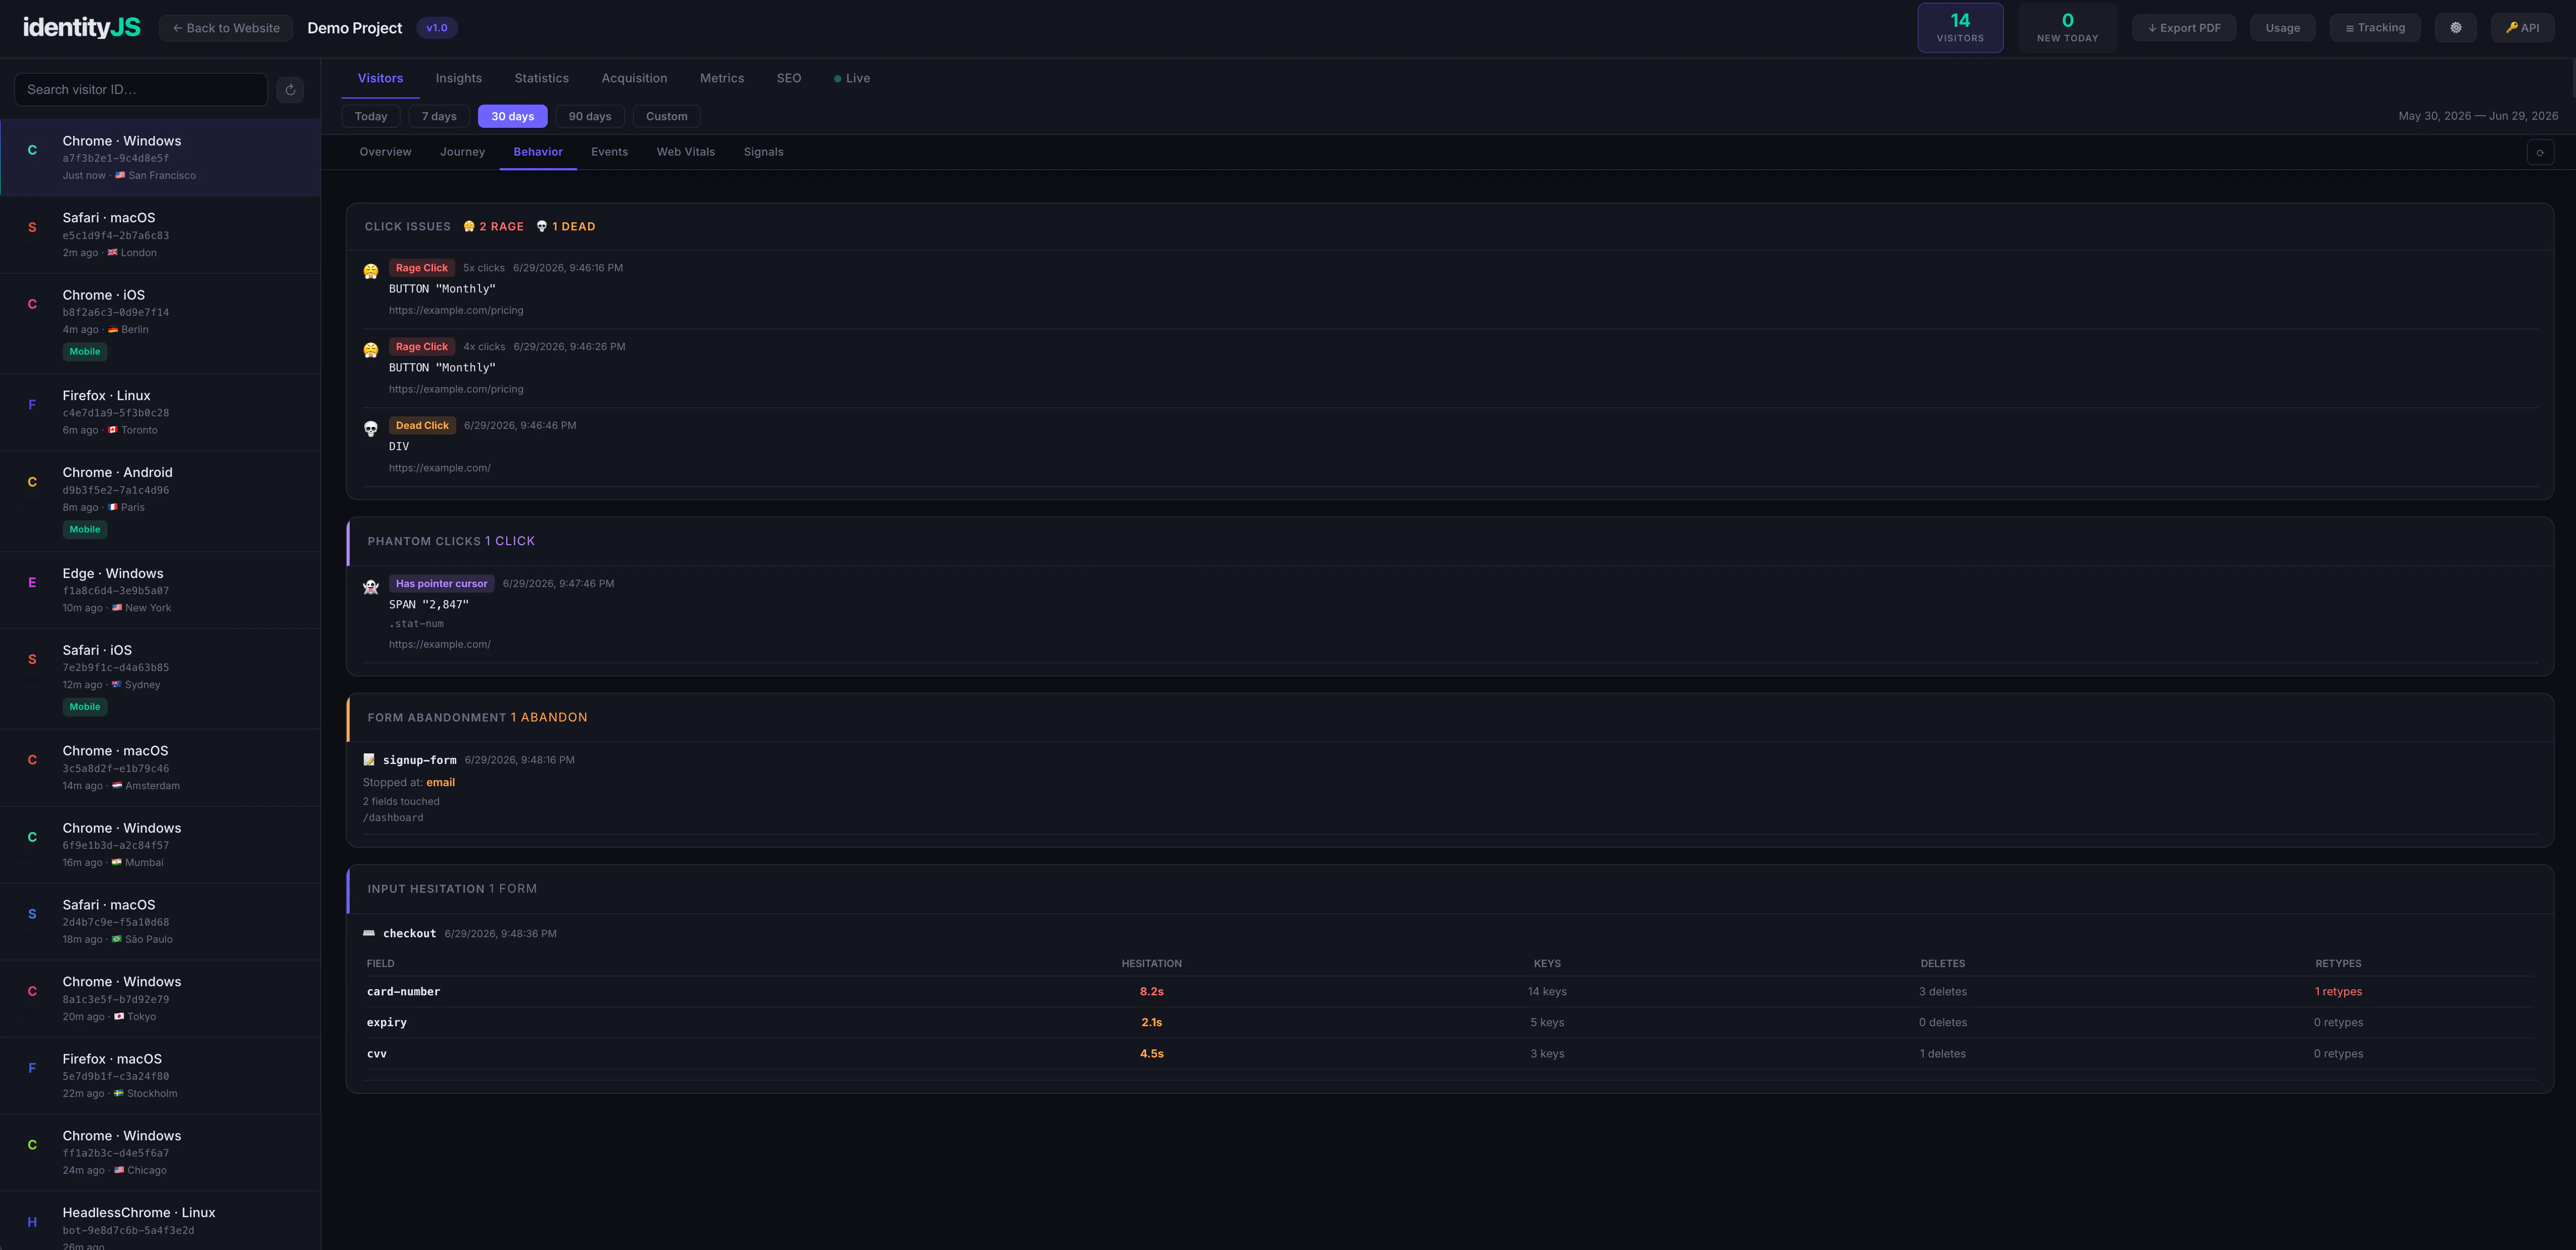The height and width of the screenshot is (1250, 2576).
Task: Open the SEO tab
Action: coord(789,78)
